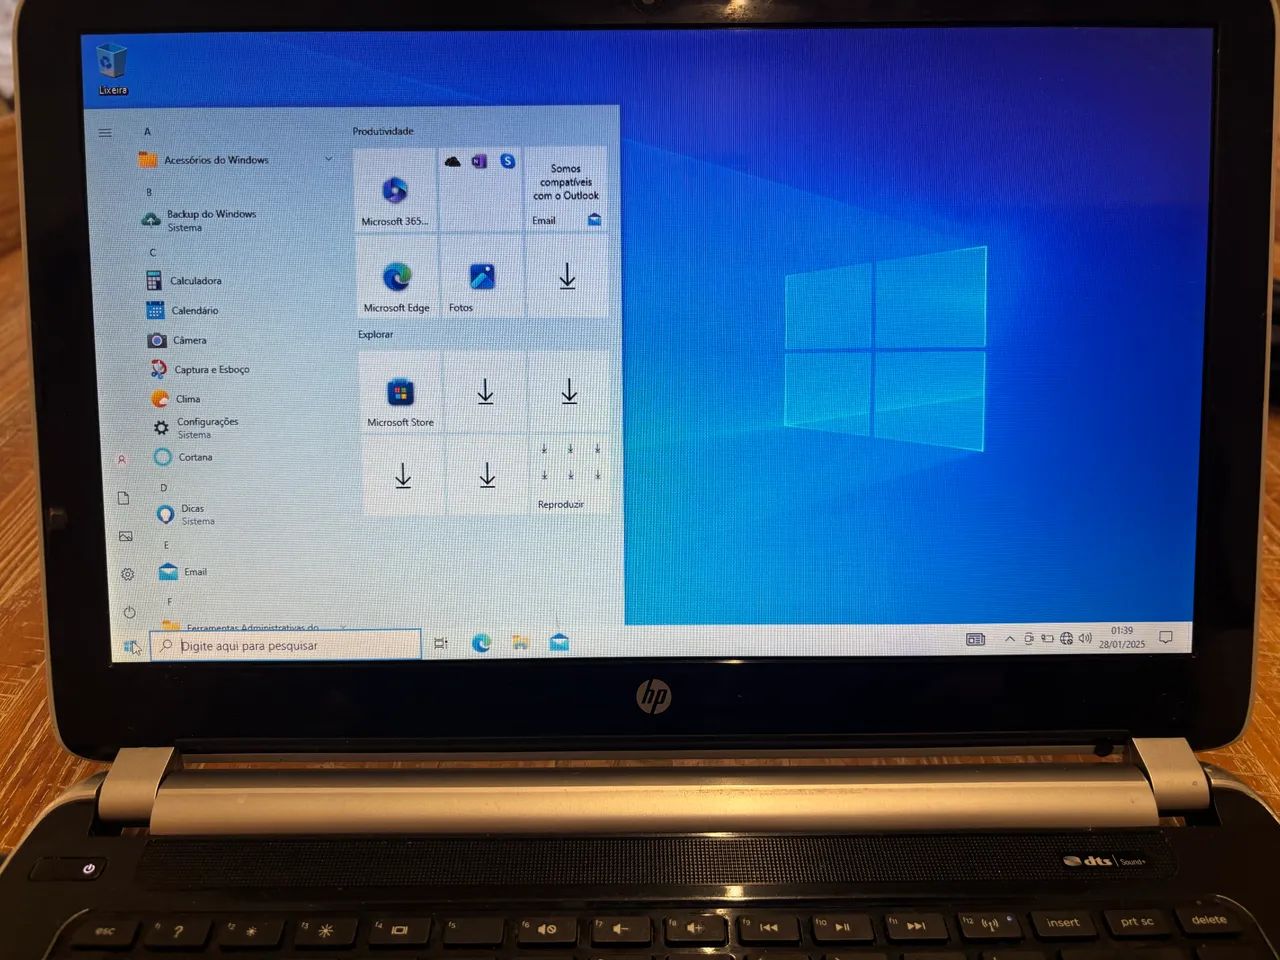Jump to letter C section header
This screenshot has width=1280, height=960.
[x=152, y=253]
